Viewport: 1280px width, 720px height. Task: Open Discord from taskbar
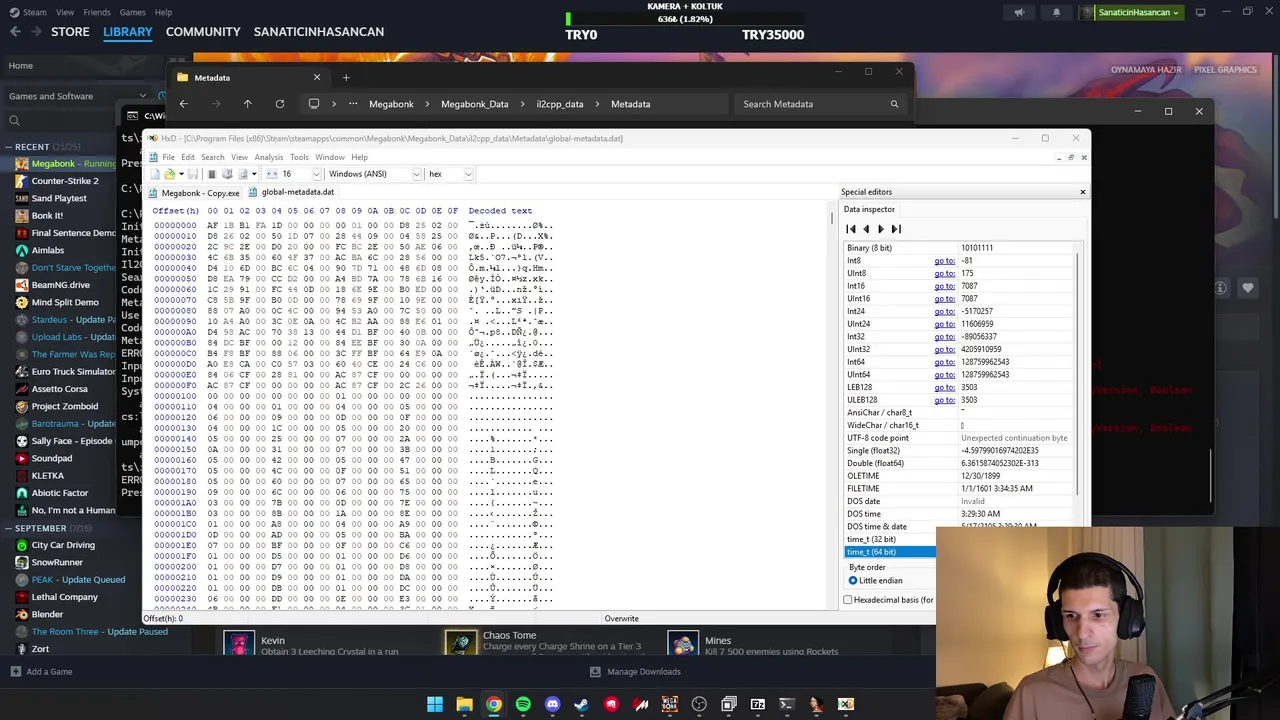552,704
